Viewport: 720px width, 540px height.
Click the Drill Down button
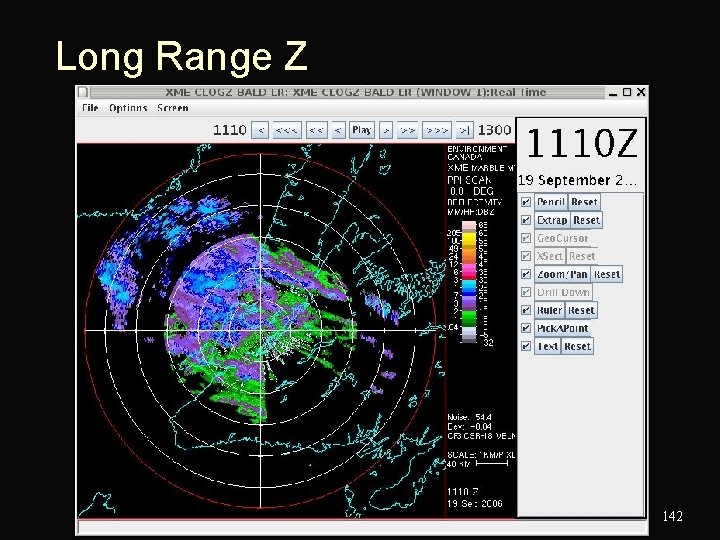(563, 292)
